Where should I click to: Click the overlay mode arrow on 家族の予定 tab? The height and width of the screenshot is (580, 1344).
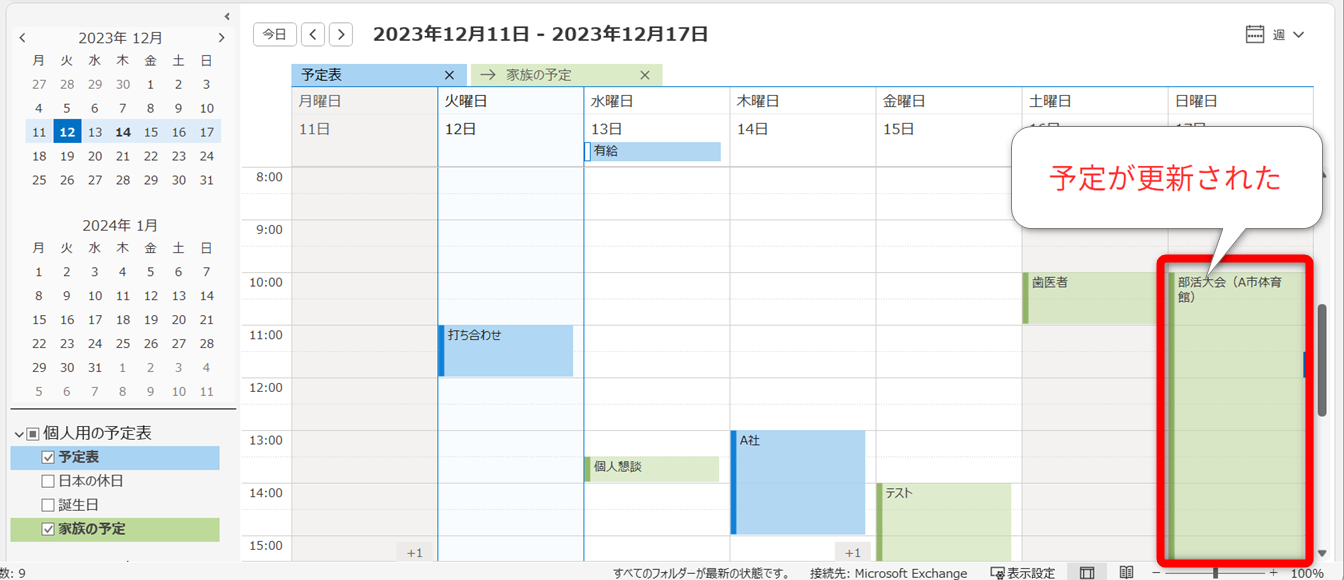(488, 75)
